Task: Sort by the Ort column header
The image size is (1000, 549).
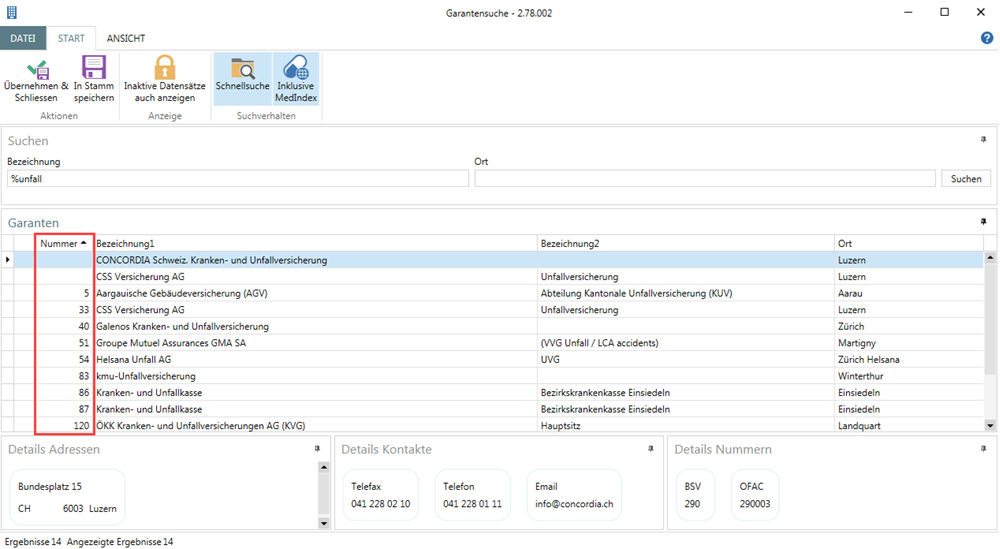Action: 909,244
